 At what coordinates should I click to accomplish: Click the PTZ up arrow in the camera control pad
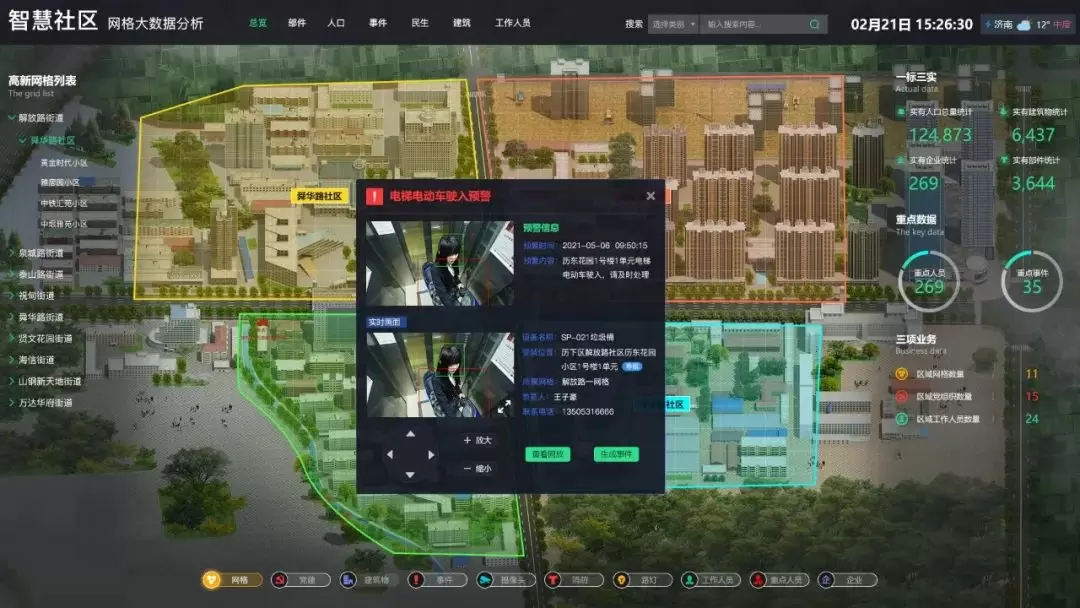pos(410,435)
